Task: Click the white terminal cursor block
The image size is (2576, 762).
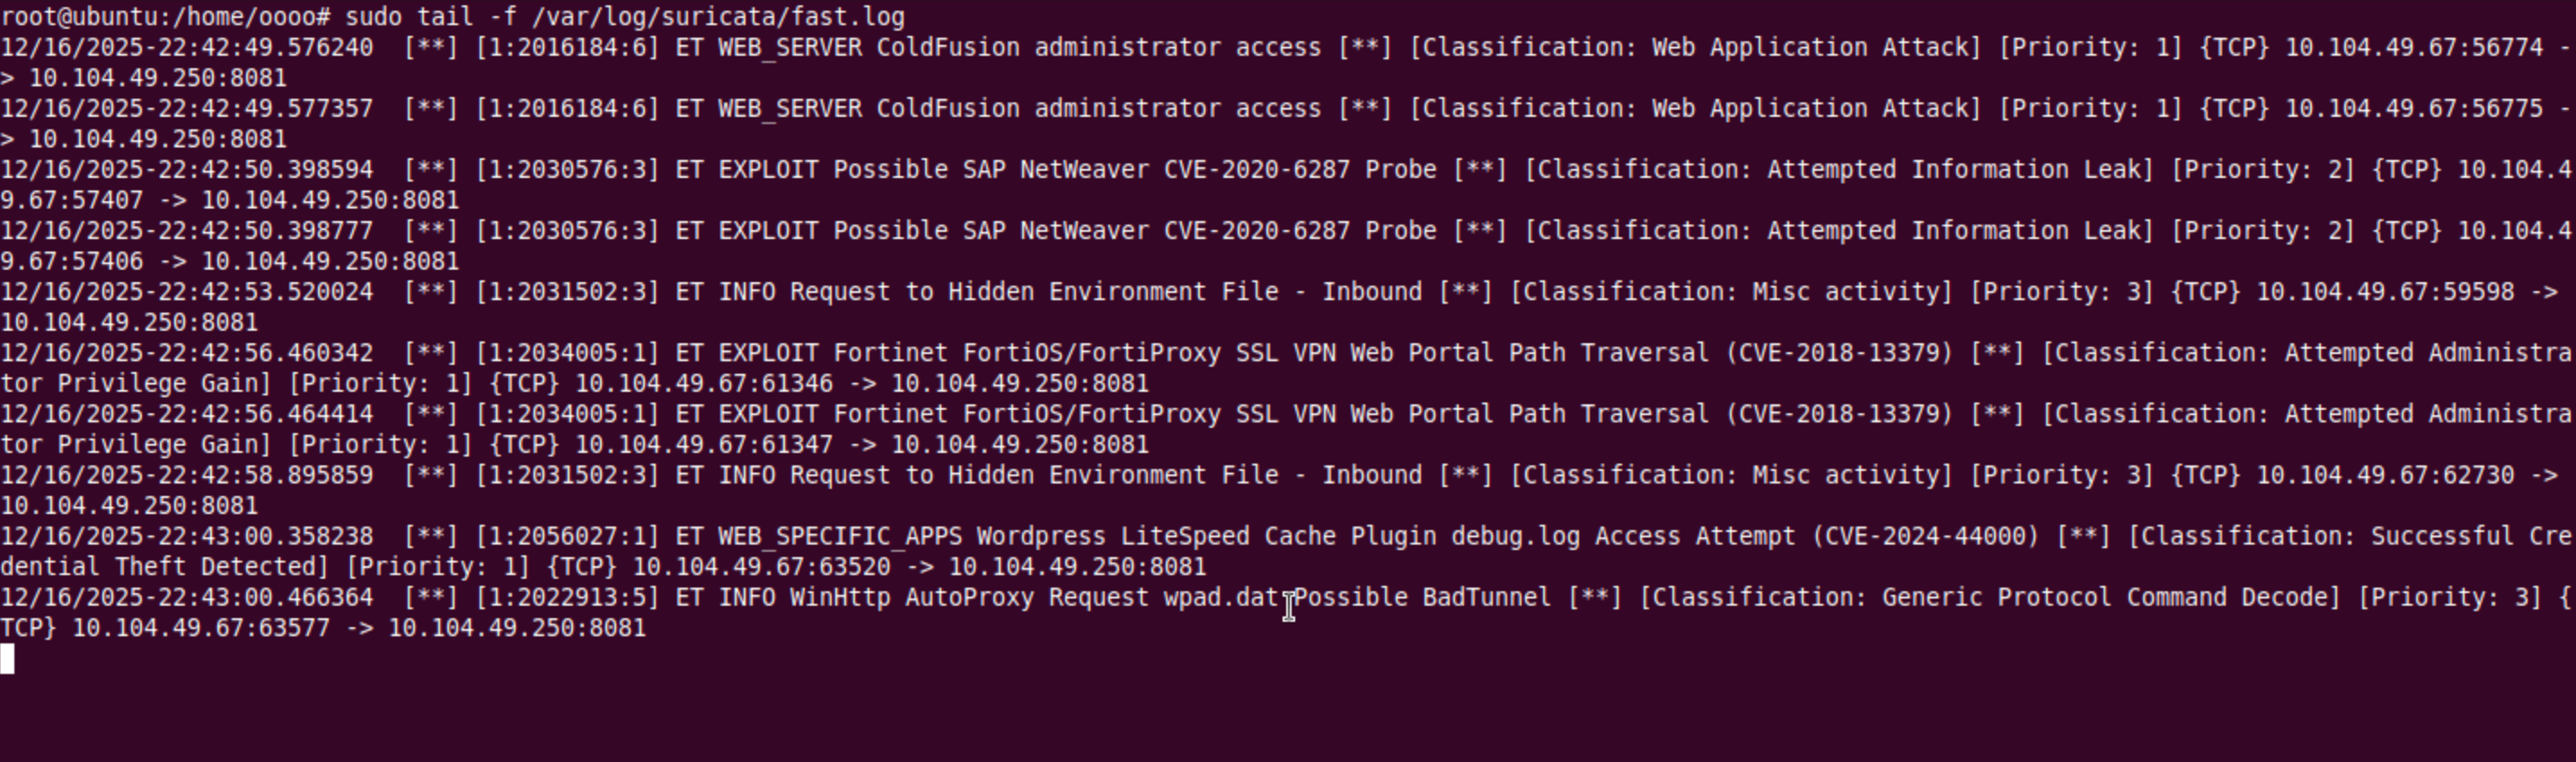Action: pos(7,659)
